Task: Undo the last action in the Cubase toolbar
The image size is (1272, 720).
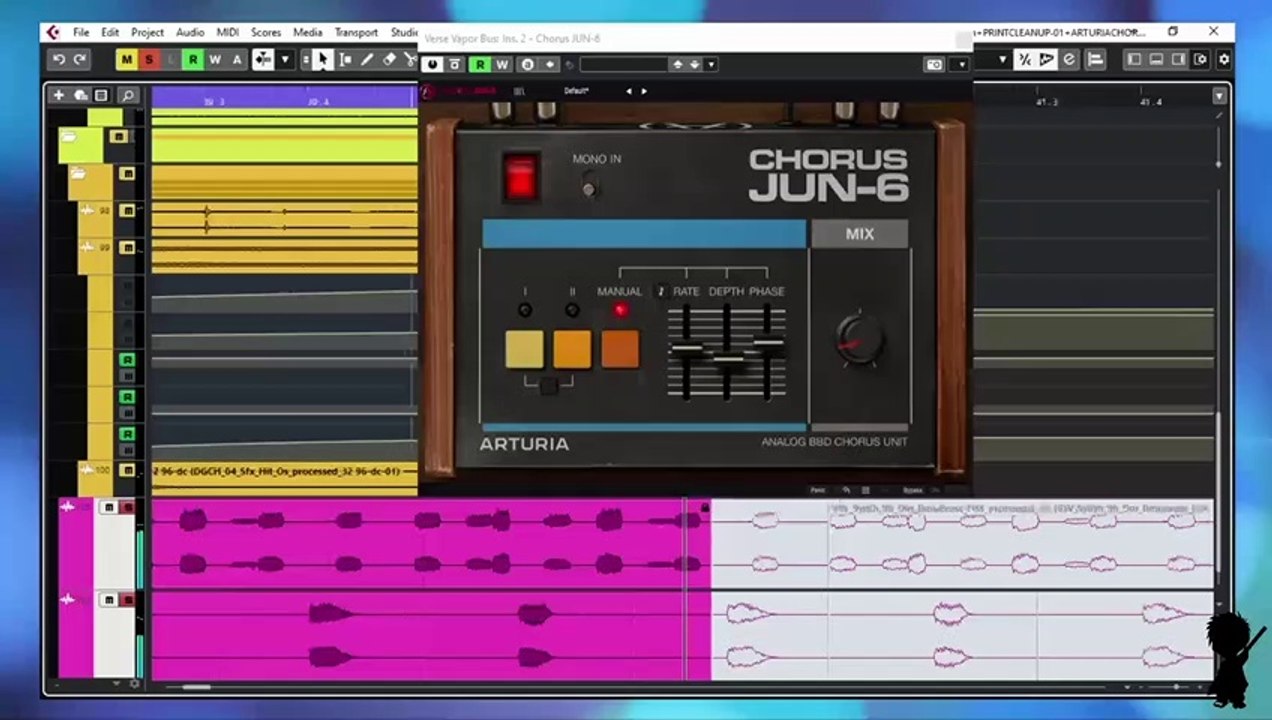Action: 59,60
